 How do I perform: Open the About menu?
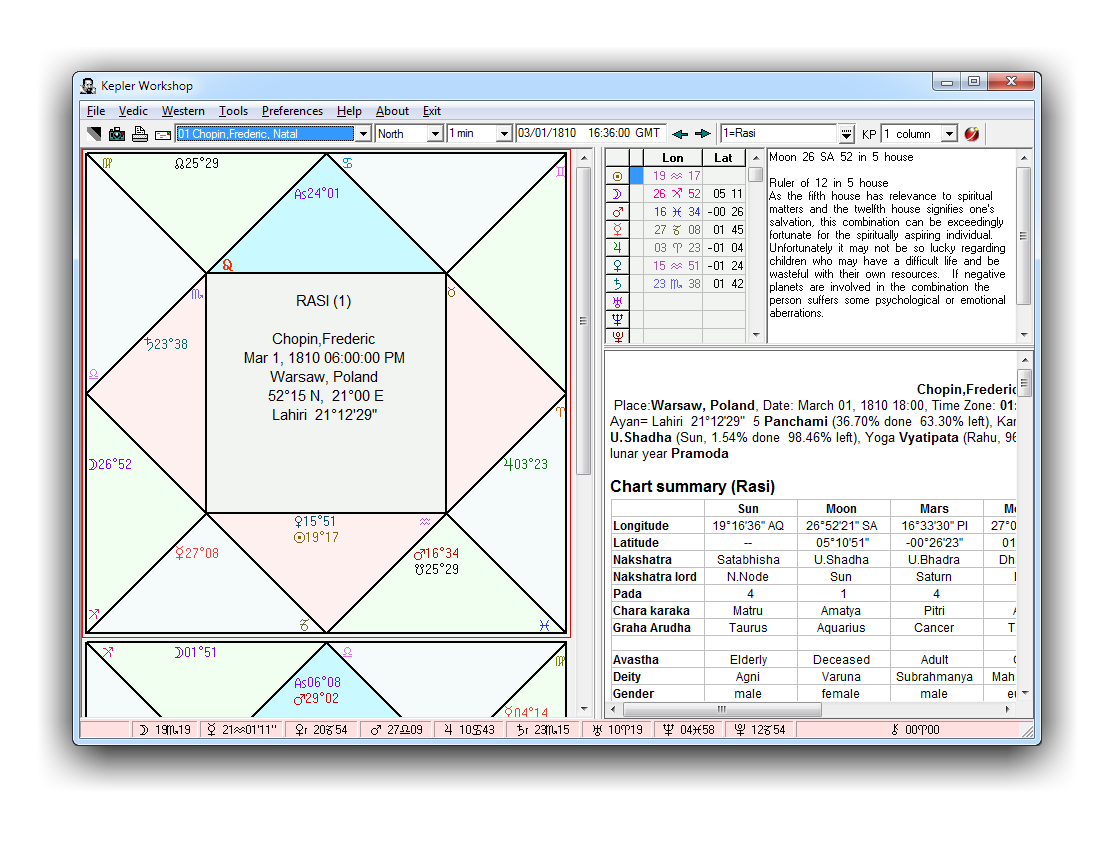point(392,111)
